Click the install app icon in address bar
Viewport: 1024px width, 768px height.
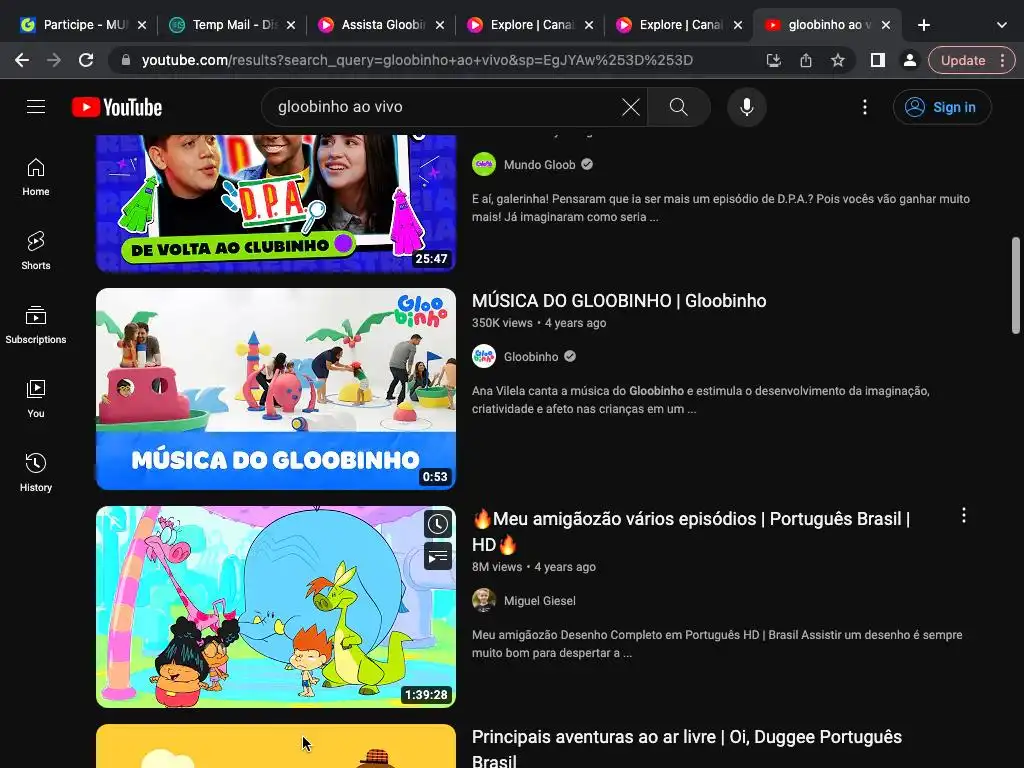(x=773, y=60)
